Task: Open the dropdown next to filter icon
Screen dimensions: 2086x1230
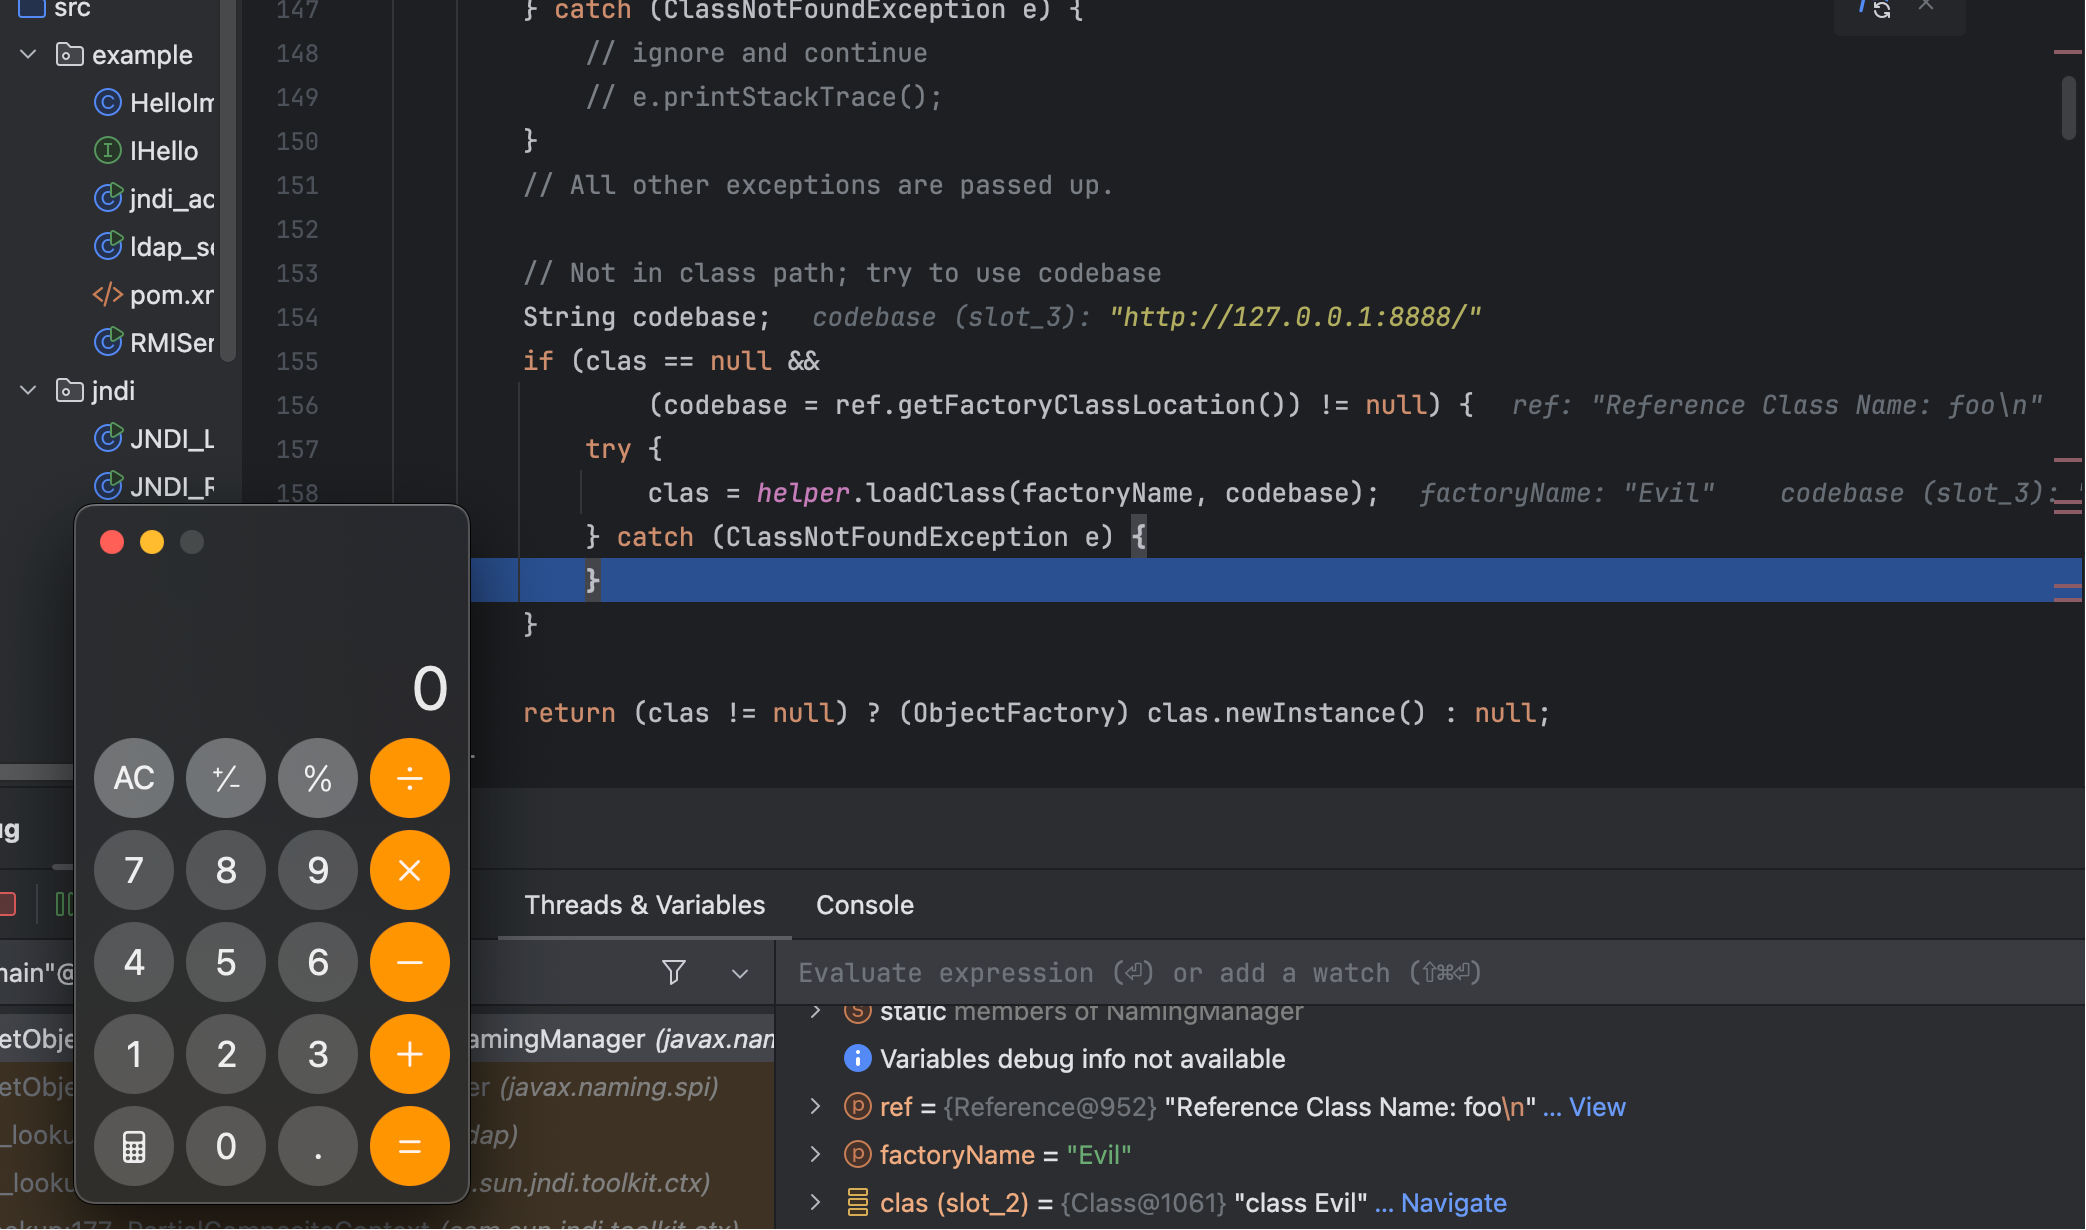Action: pyautogui.click(x=740, y=973)
